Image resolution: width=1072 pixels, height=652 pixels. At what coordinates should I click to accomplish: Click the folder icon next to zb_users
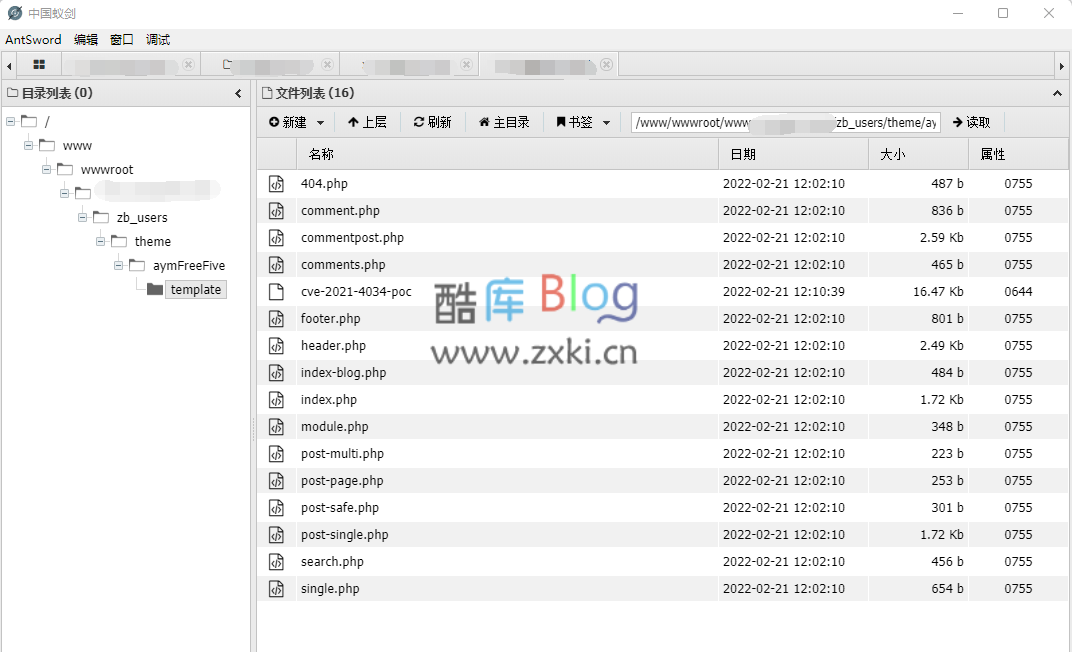[101, 217]
